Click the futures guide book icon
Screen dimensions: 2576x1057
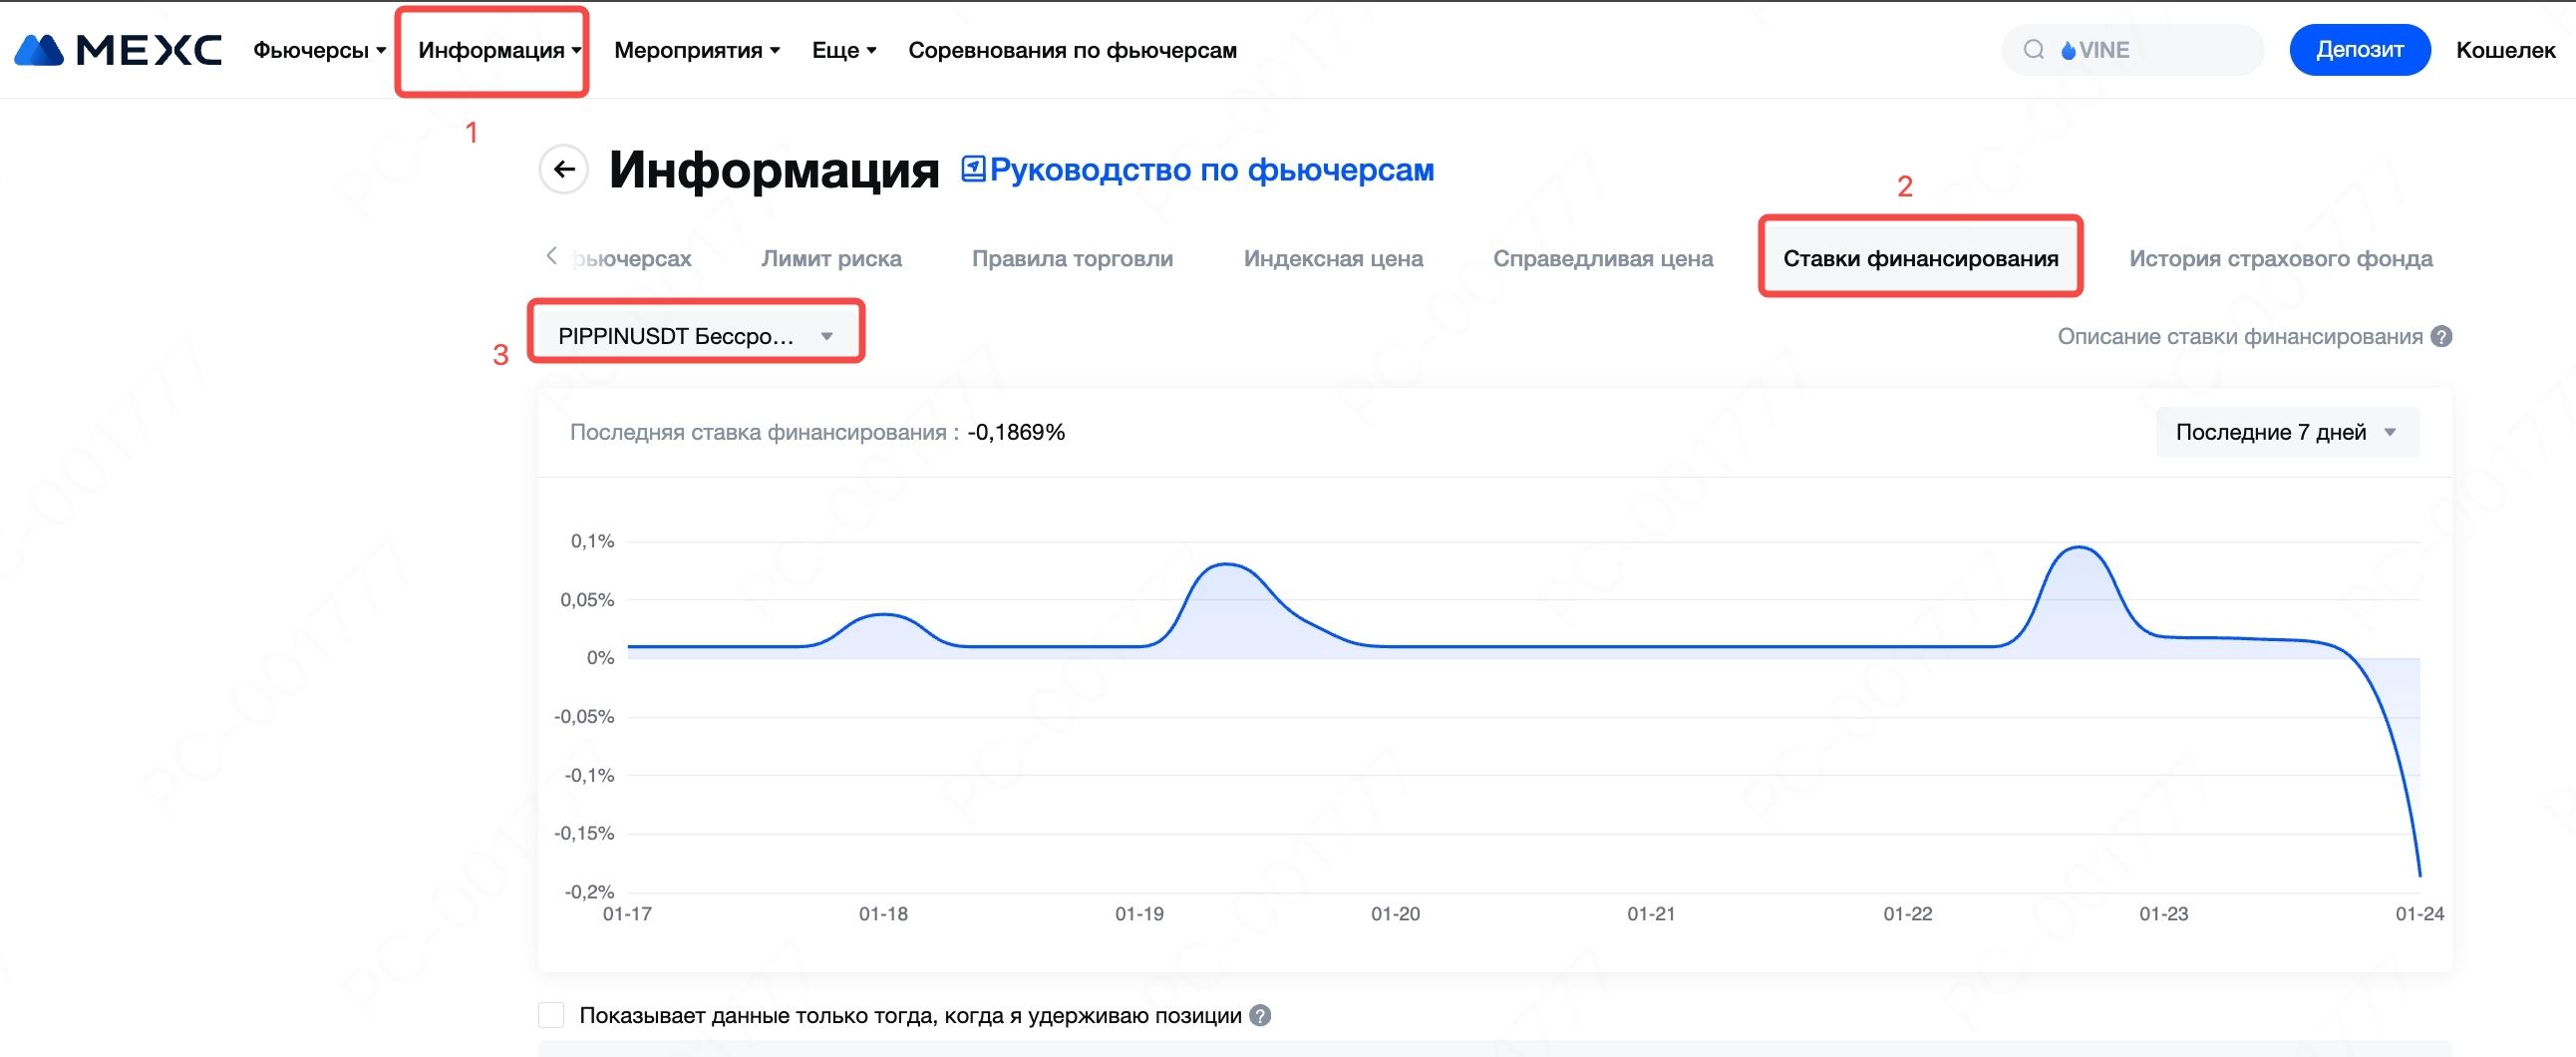pyautogui.click(x=972, y=169)
